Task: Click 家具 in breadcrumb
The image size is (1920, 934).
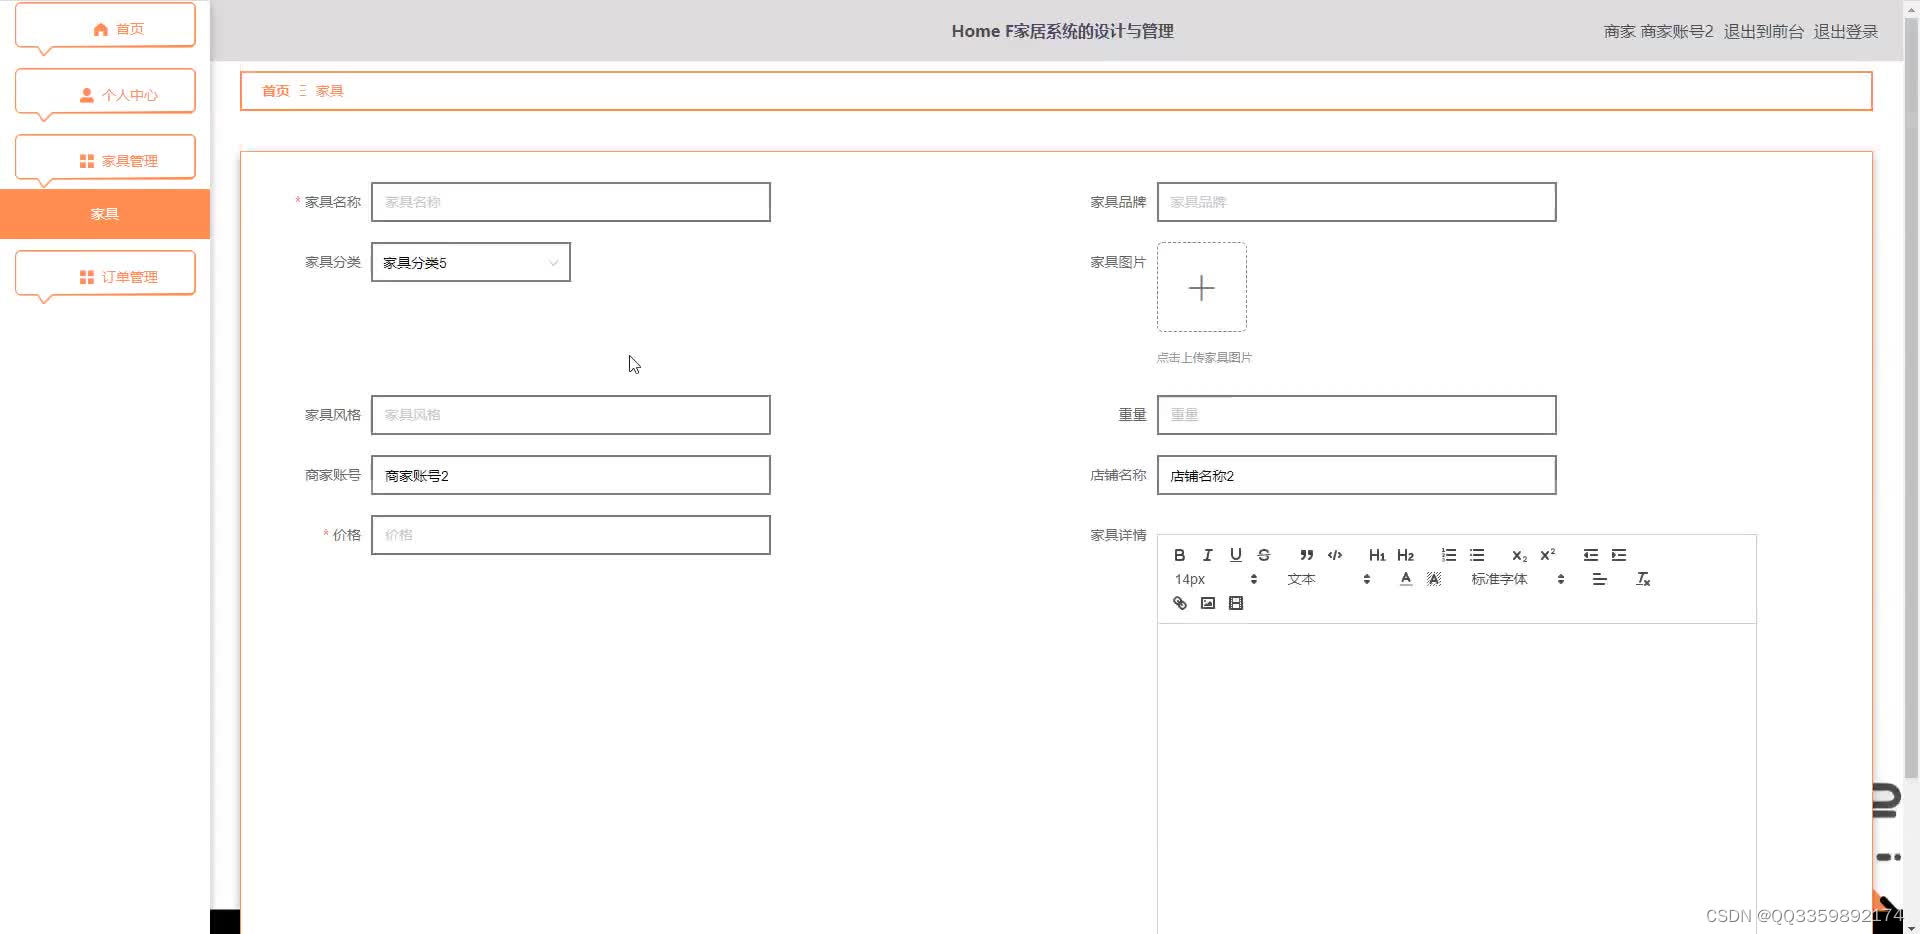Action: (329, 91)
